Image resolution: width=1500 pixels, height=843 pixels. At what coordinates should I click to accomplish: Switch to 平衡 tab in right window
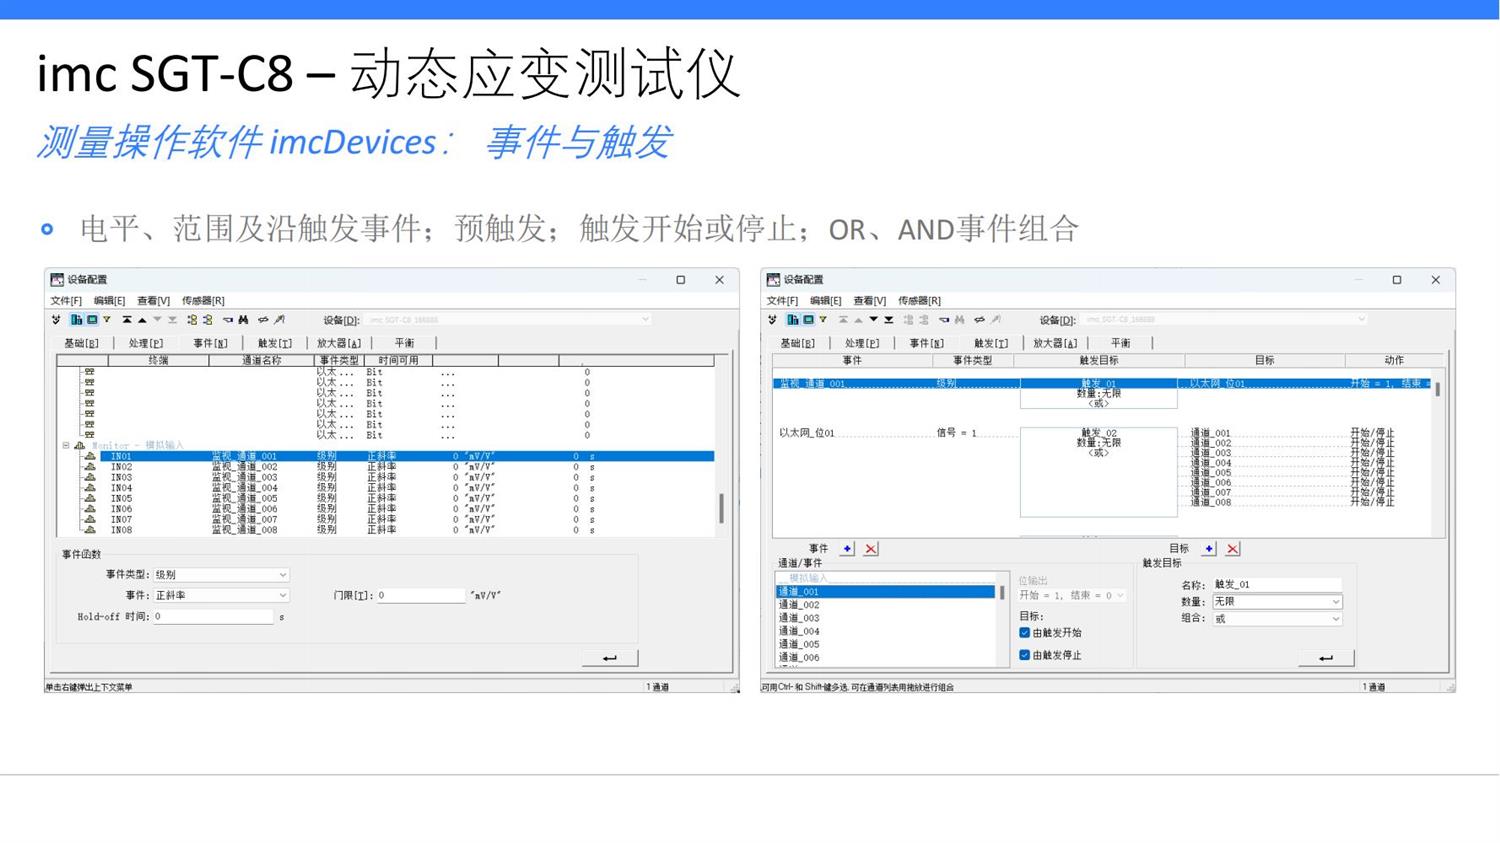tap(1120, 343)
